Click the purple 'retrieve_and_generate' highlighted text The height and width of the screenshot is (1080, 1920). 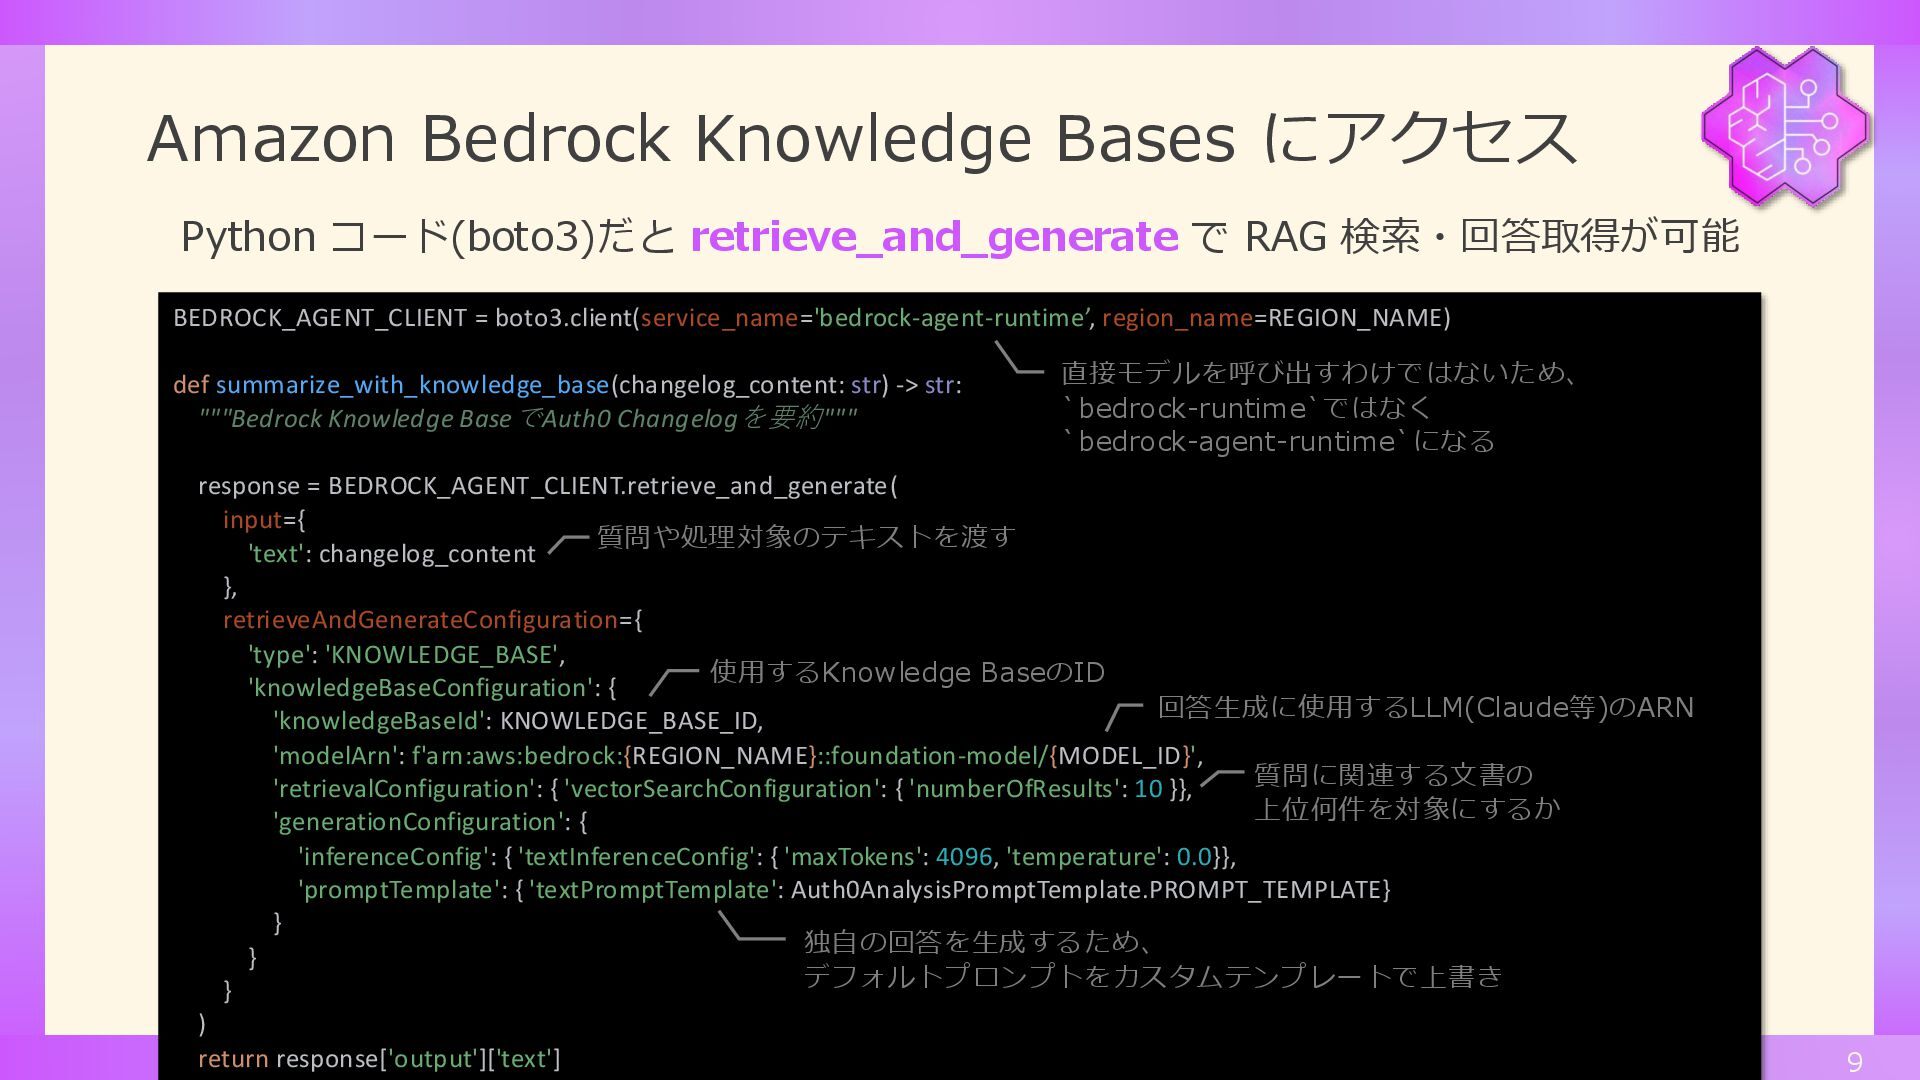934,237
